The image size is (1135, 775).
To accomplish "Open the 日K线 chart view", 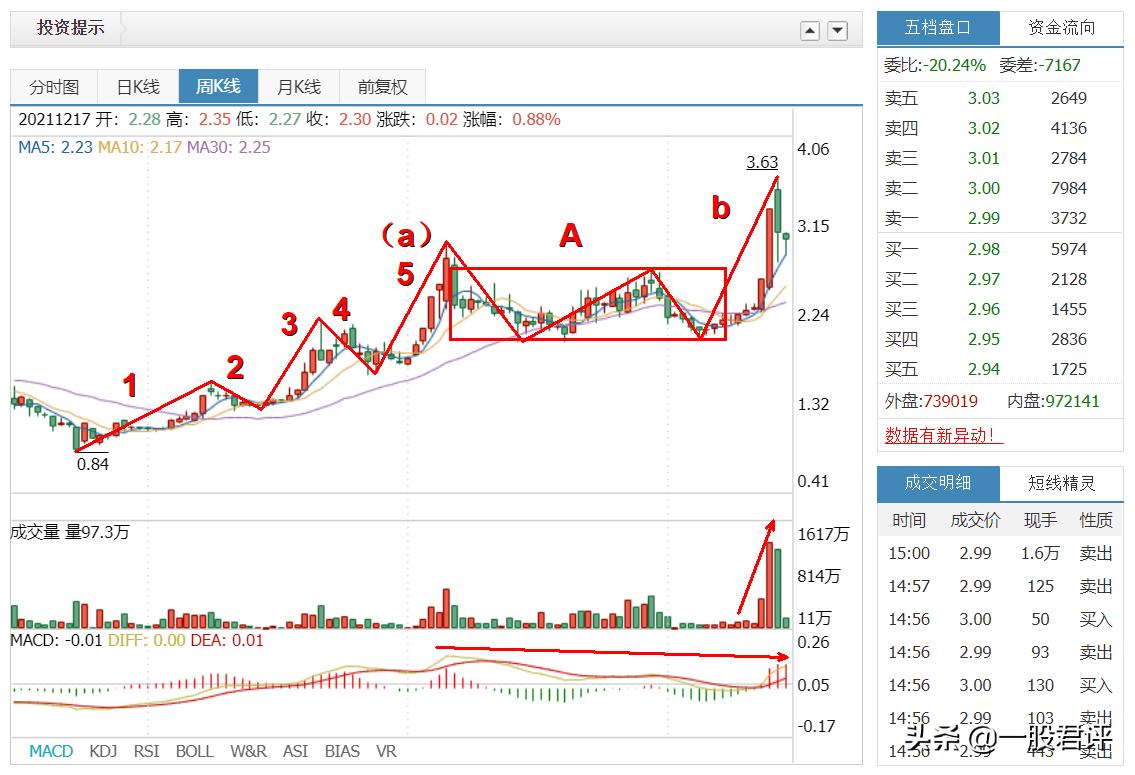I will 136,86.
